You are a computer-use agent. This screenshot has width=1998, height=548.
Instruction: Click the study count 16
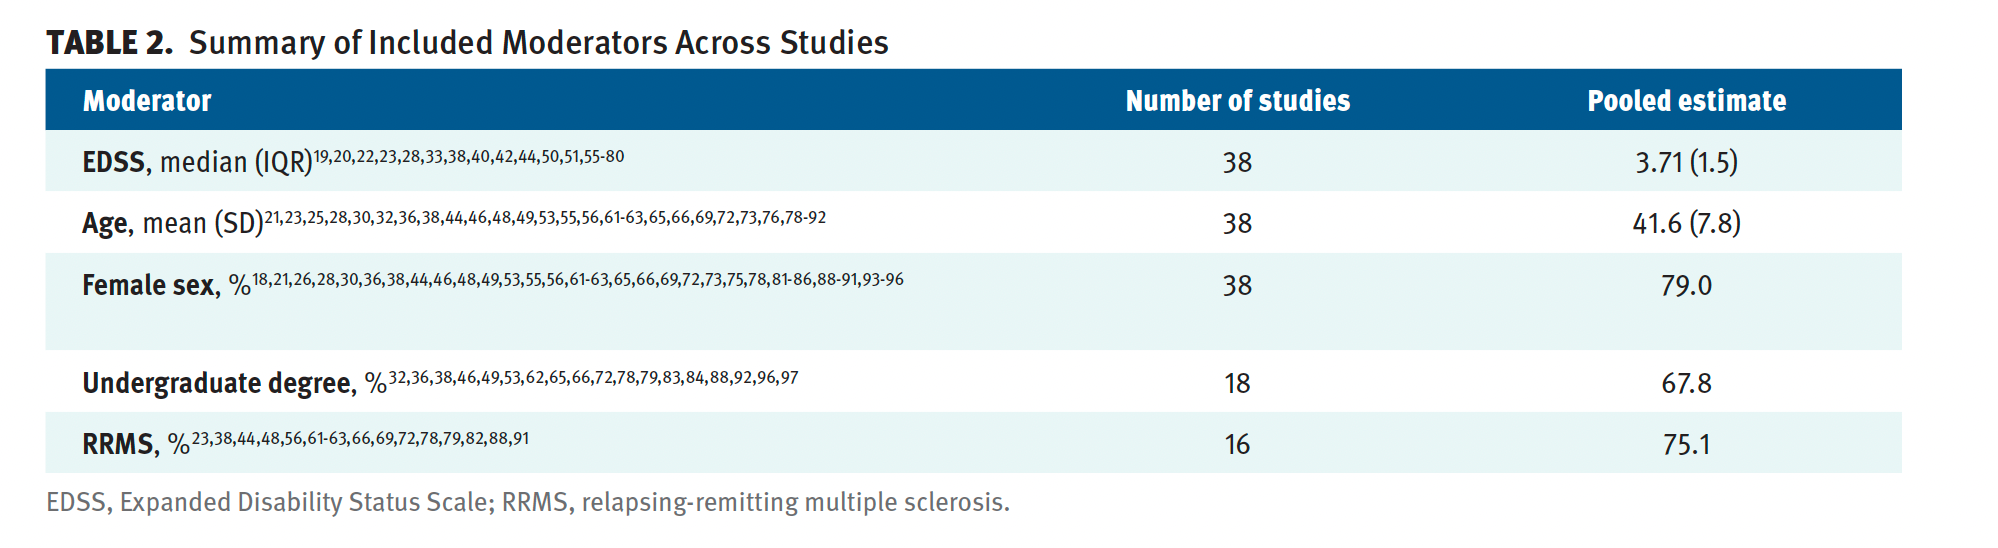[1237, 444]
